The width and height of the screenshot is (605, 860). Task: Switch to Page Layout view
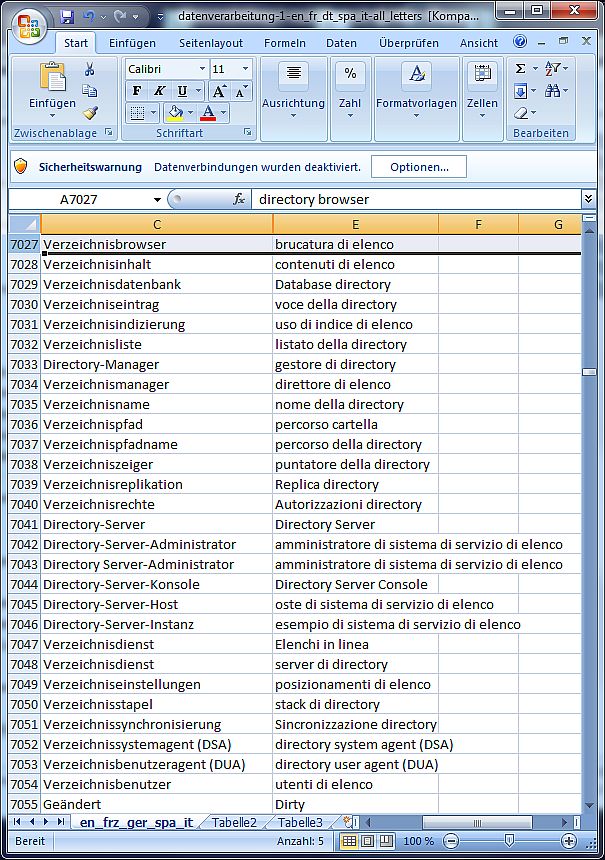click(367, 841)
